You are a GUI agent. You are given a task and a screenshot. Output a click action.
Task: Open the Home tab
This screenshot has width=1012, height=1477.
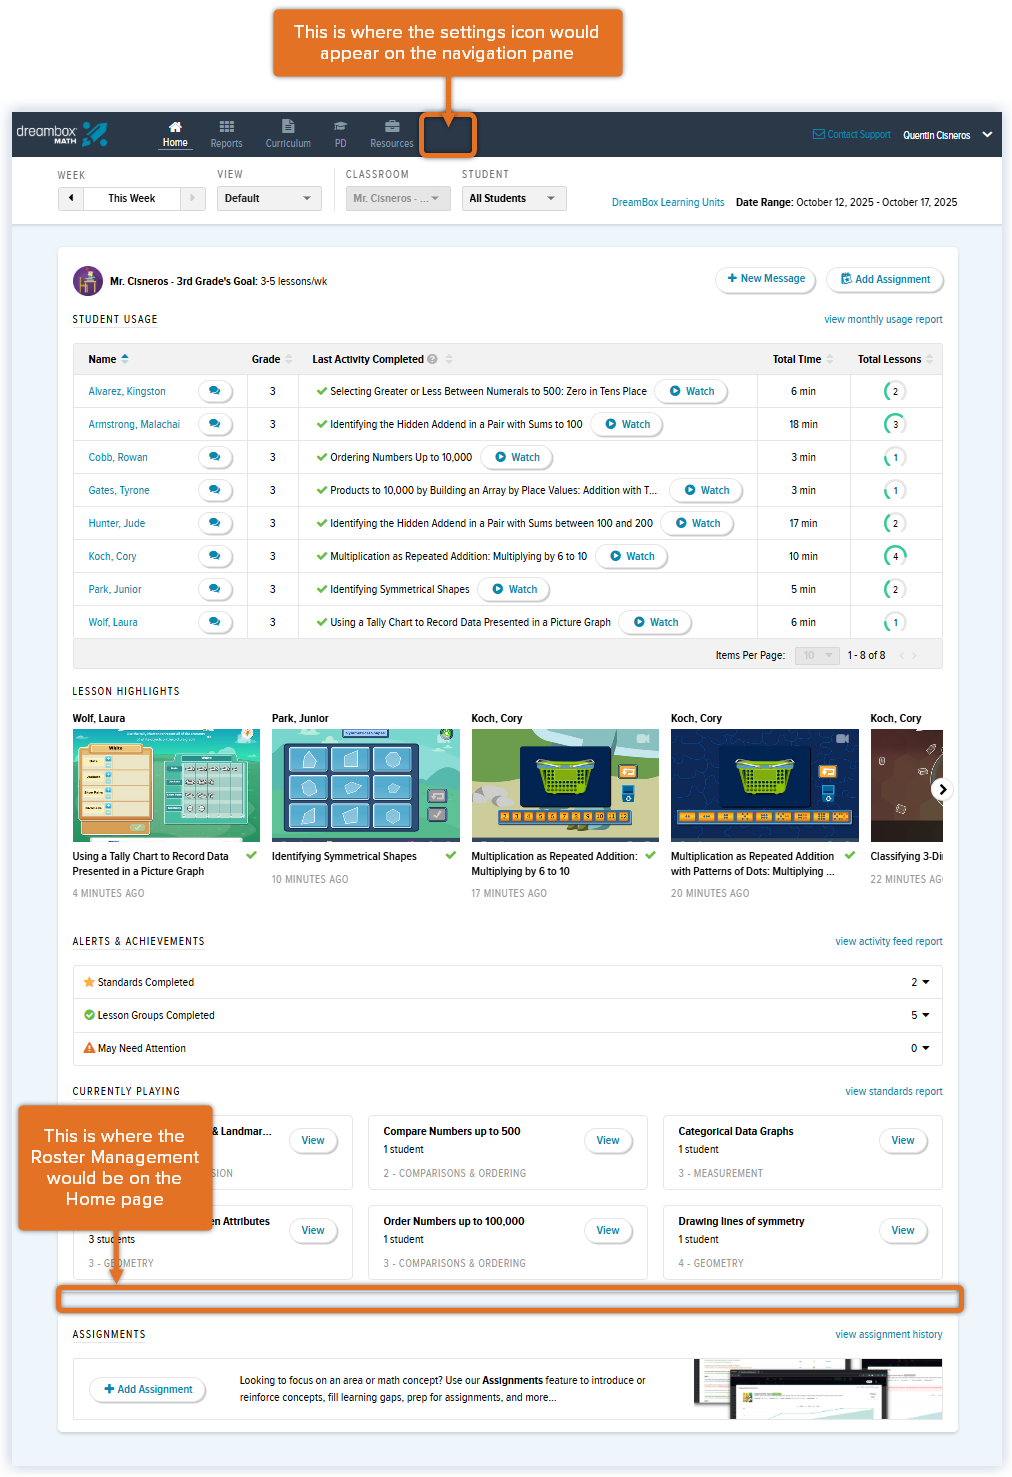click(x=175, y=134)
